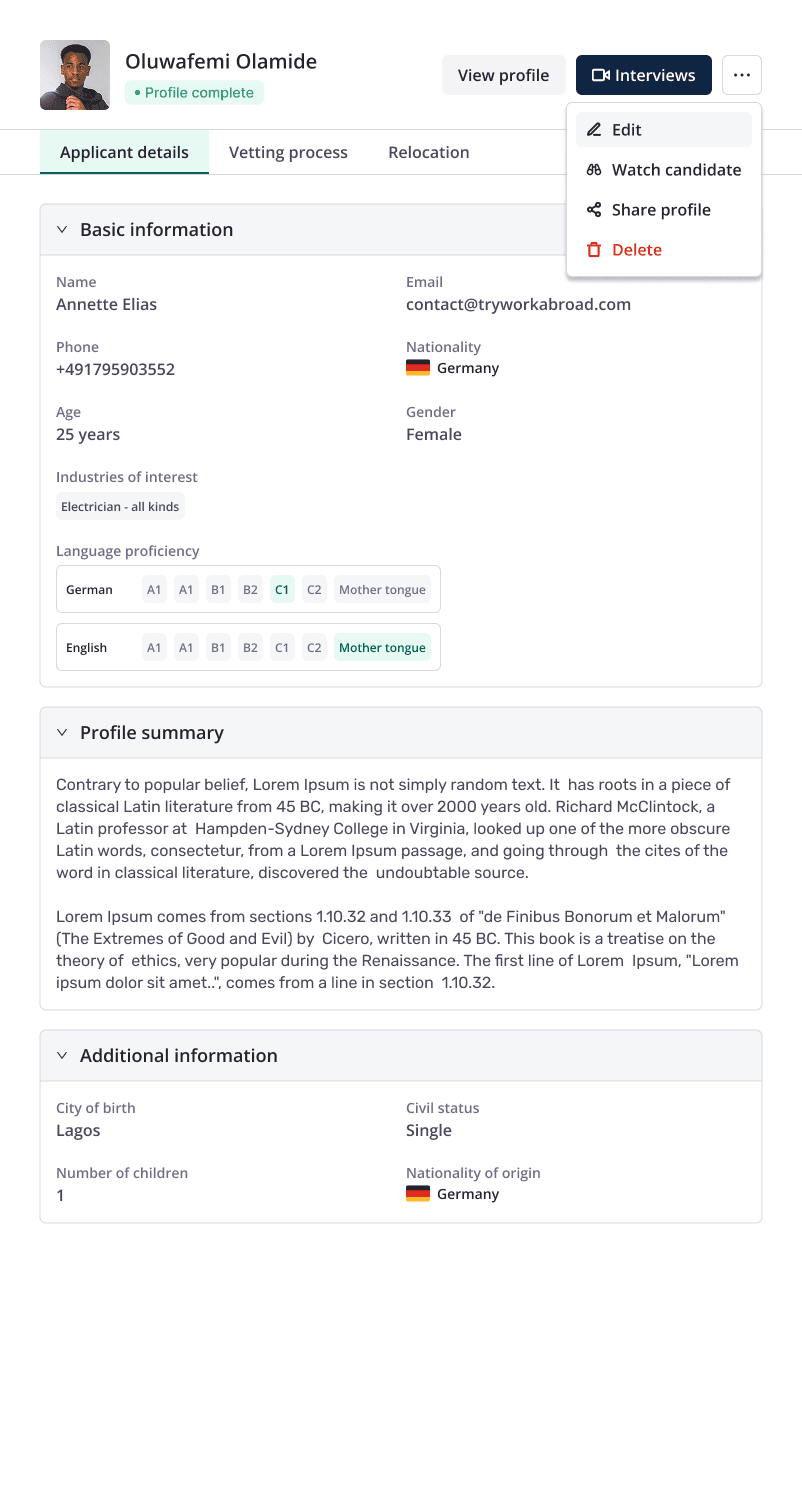This screenshot has height=1498, width=802.
Task: Click the Electrician - all kinds interest tag
Action: [x=120, y=507]
